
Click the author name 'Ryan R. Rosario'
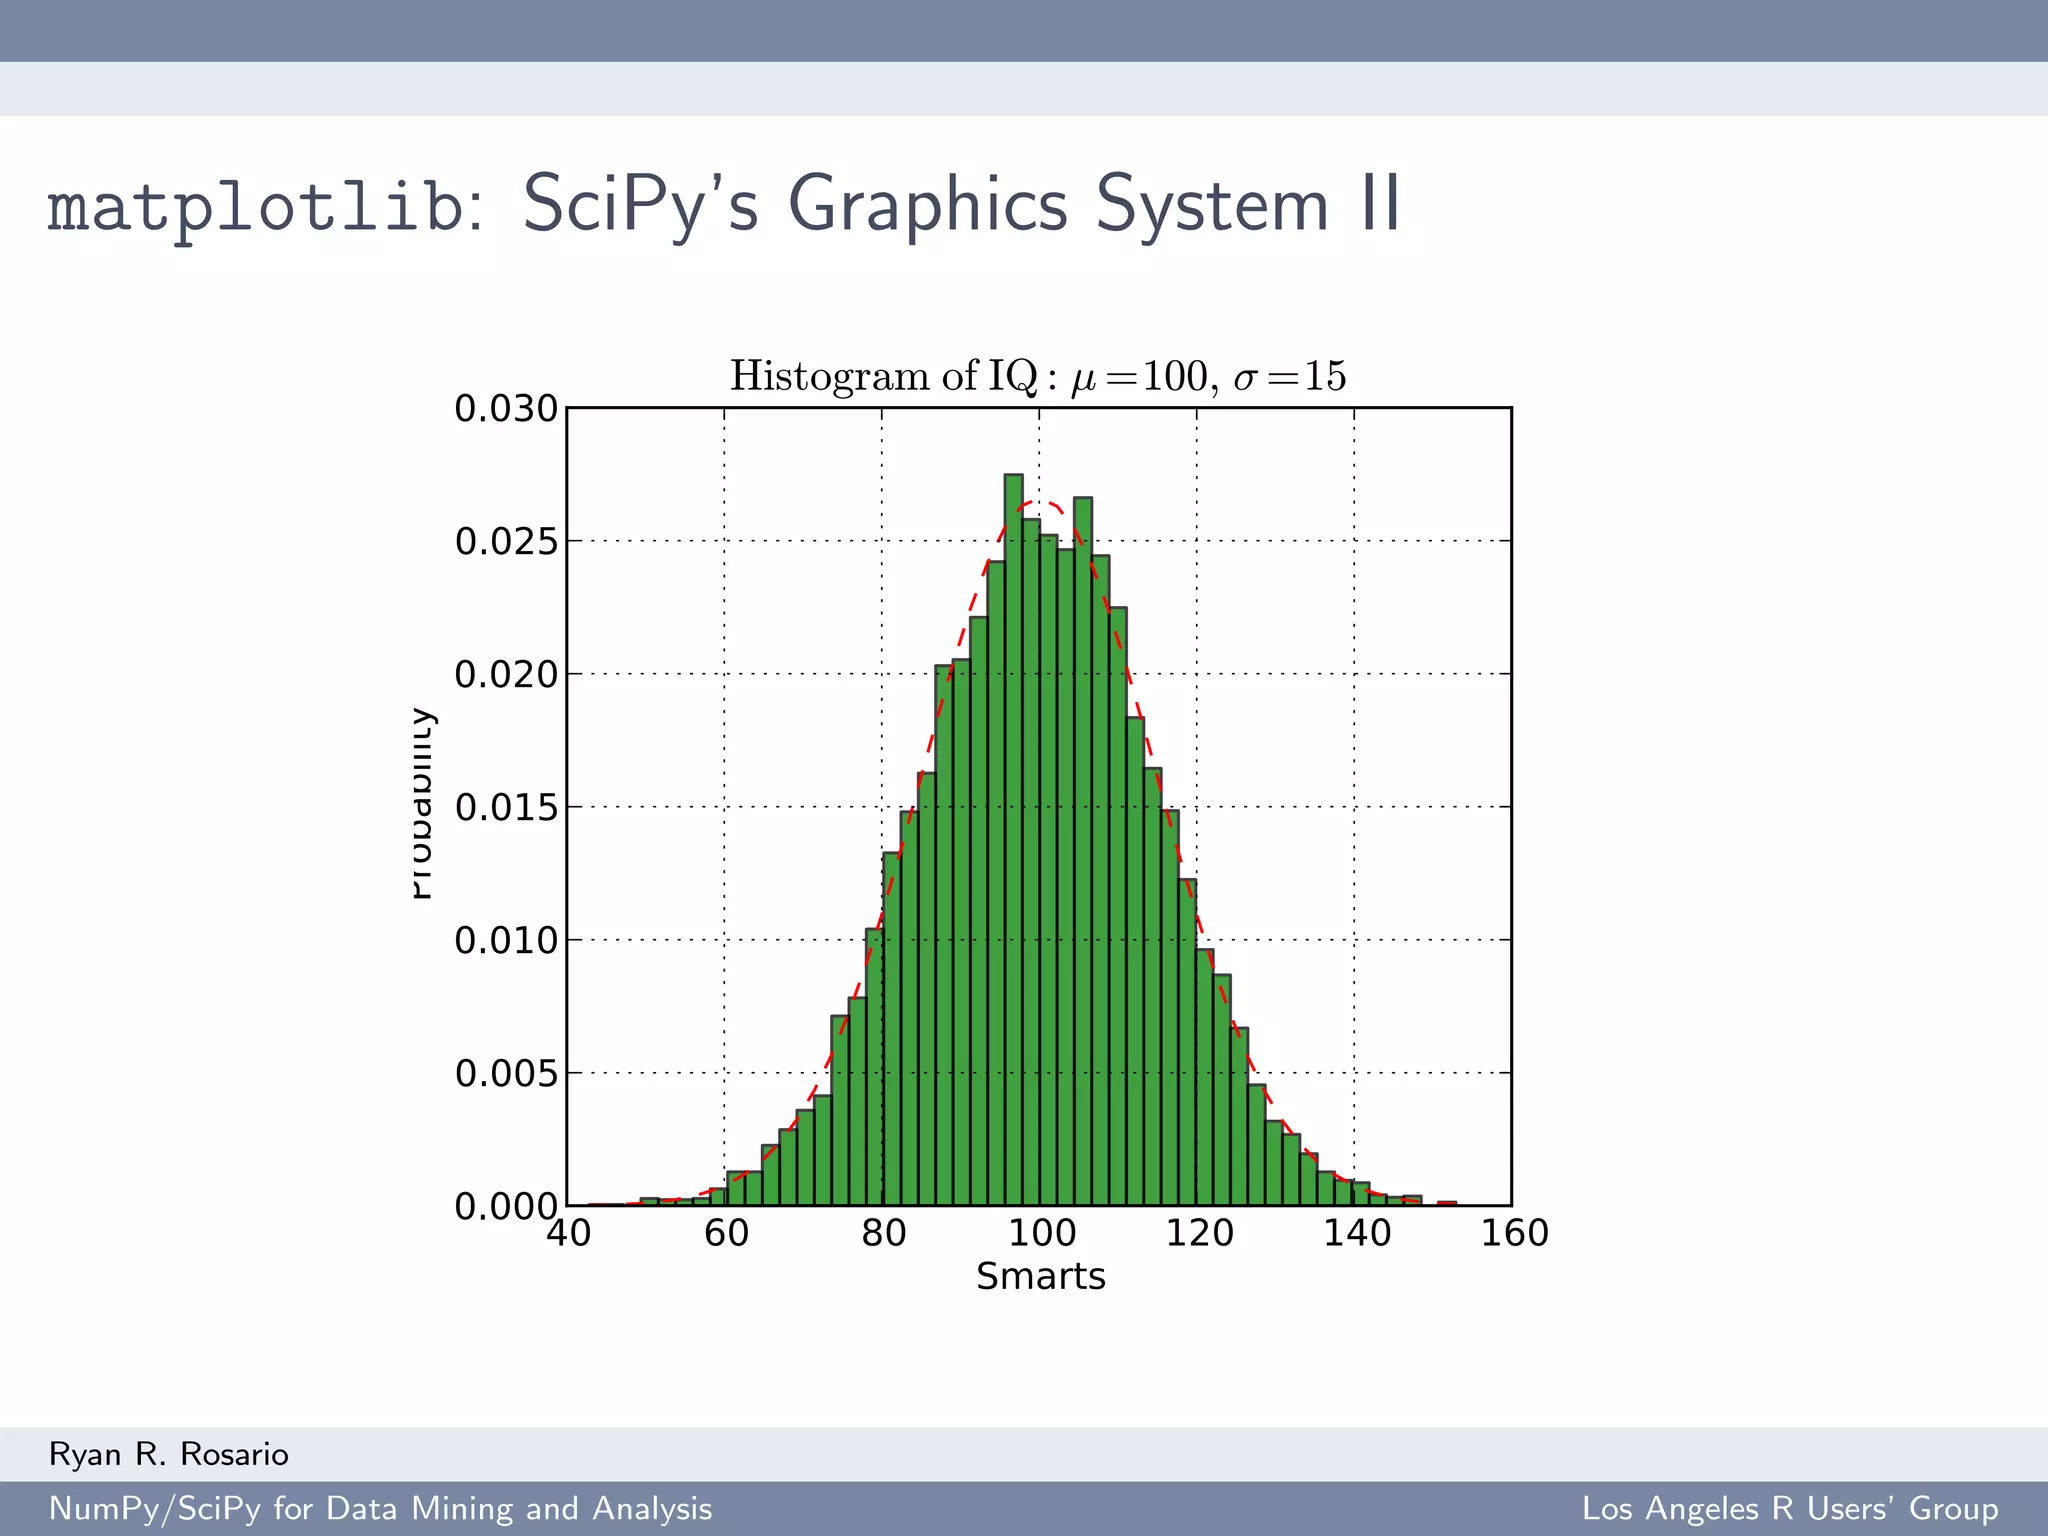(169, 1454)
